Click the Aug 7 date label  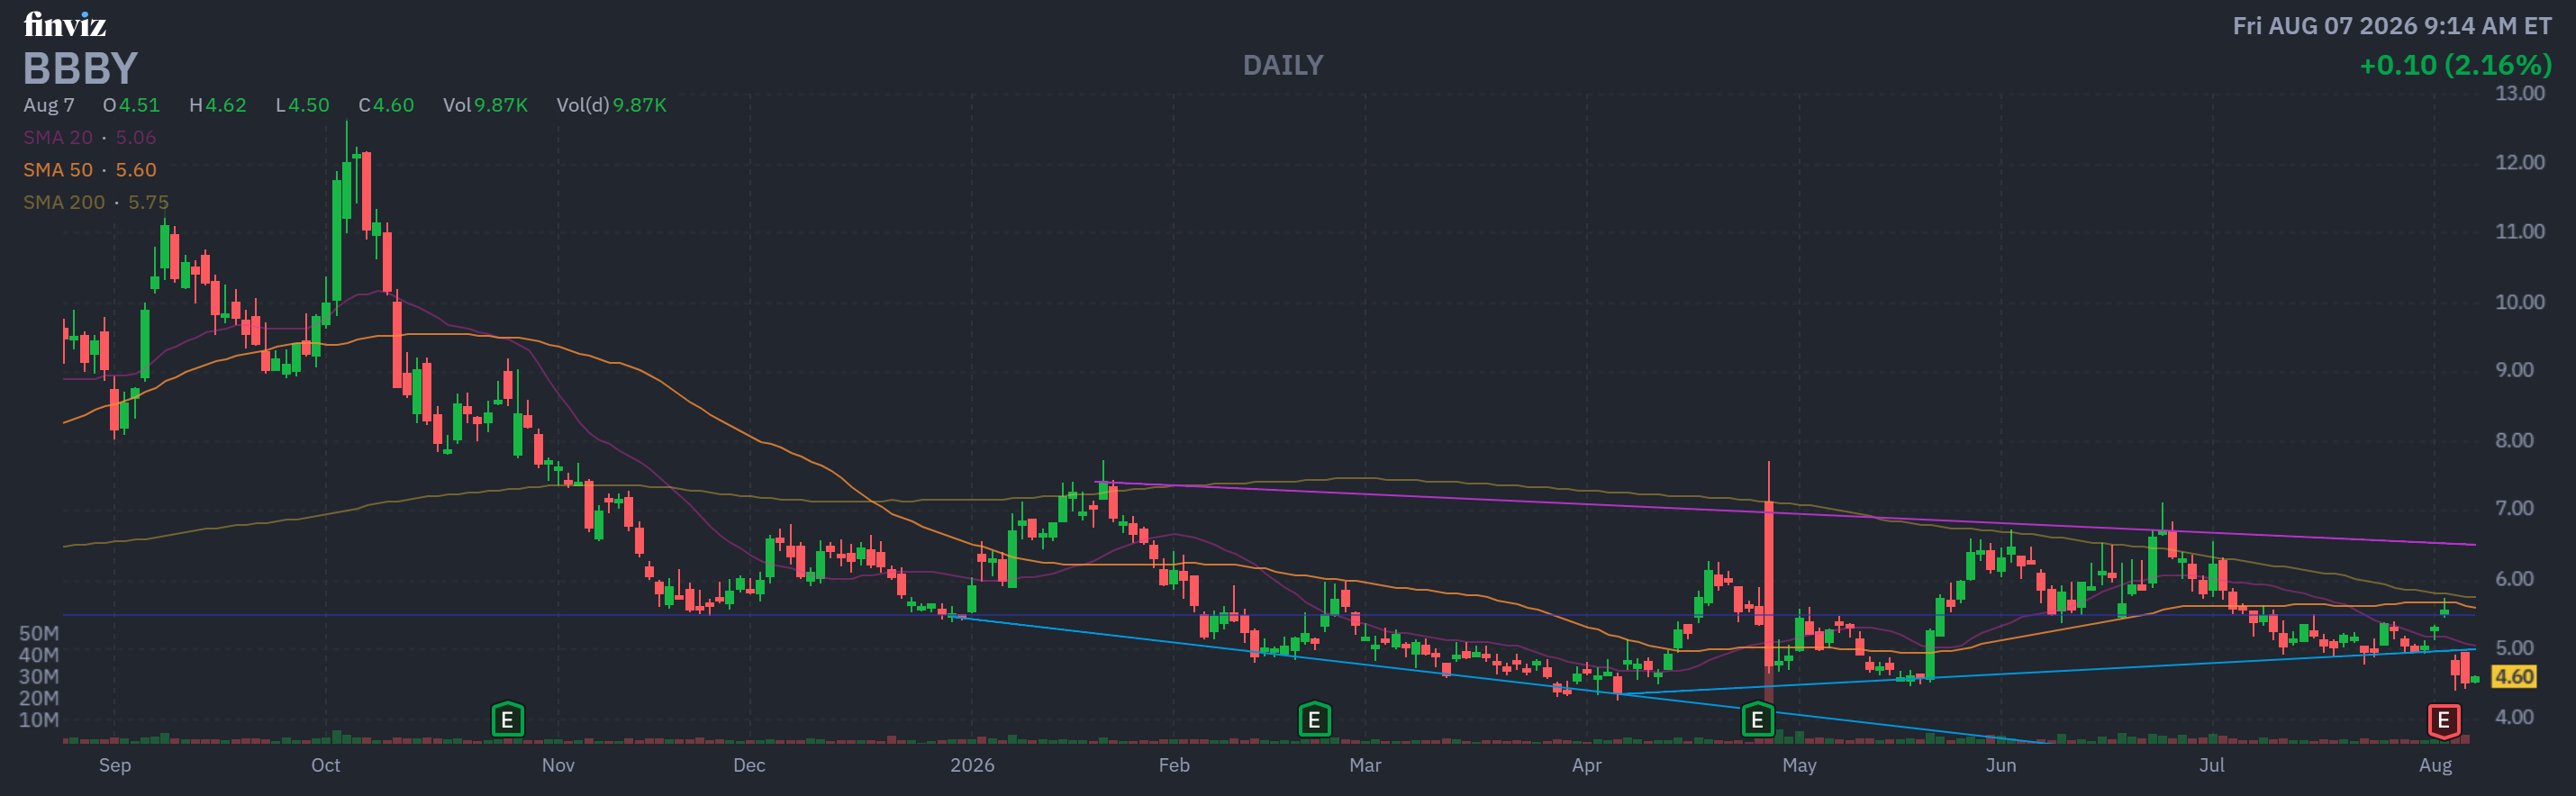(49, 105)
